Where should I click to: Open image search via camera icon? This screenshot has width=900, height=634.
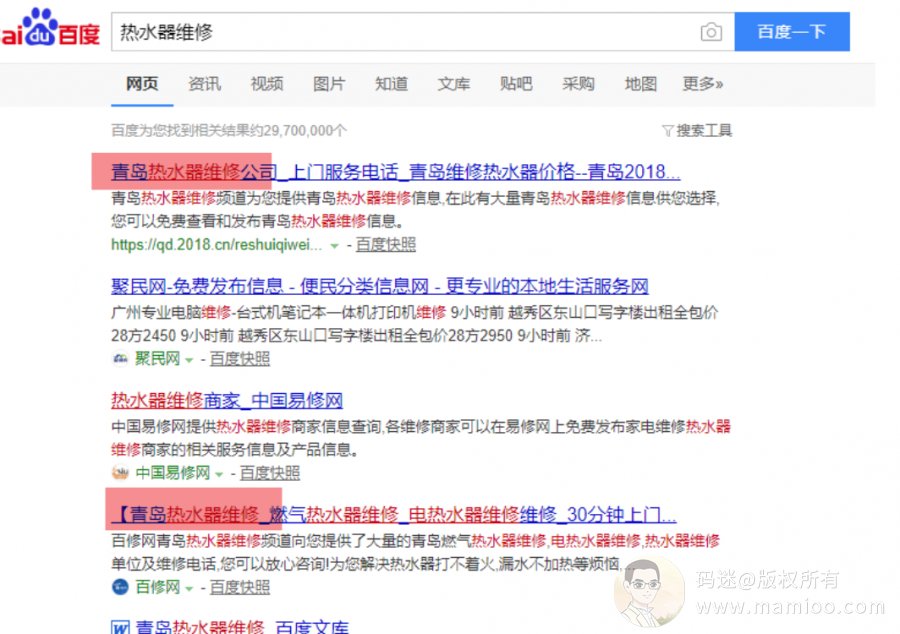(x=711, y=32)
